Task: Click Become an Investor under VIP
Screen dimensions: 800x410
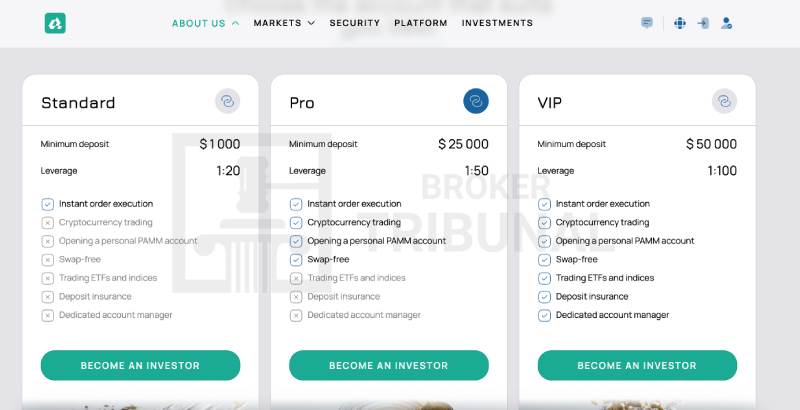Action: click(637, 365)
